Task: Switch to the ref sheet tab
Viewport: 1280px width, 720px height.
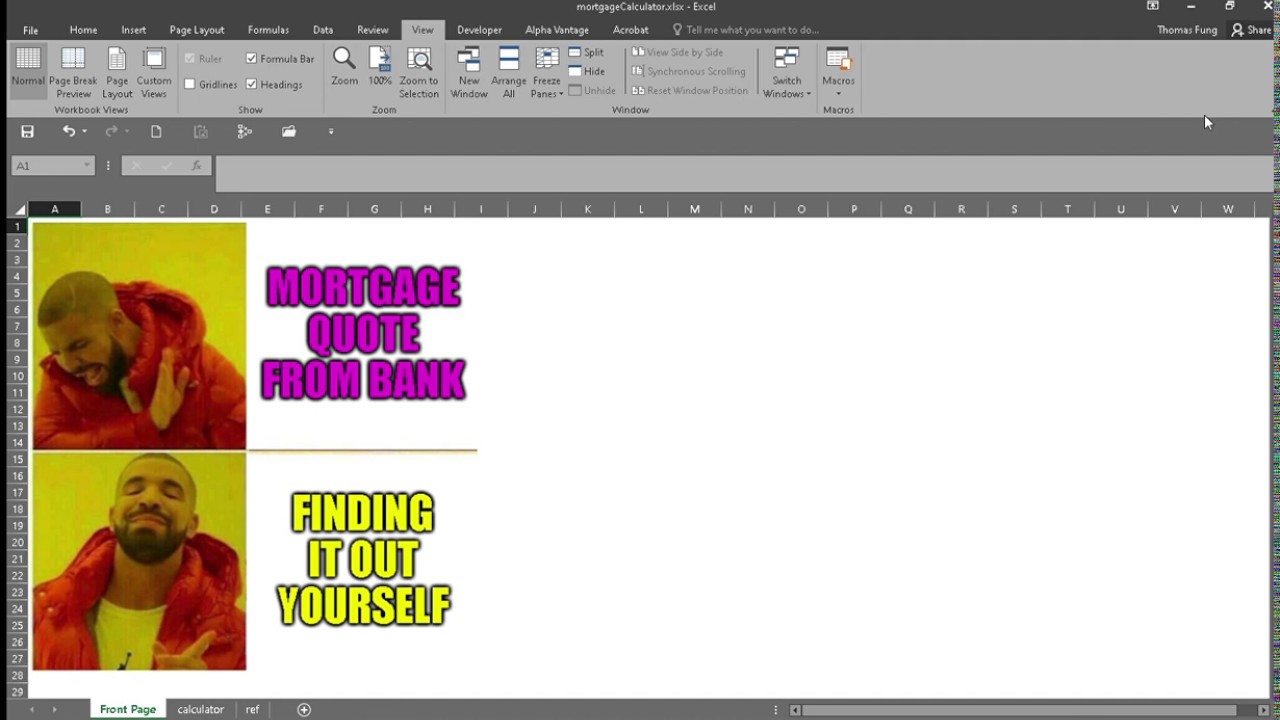Action: [252, 709]
